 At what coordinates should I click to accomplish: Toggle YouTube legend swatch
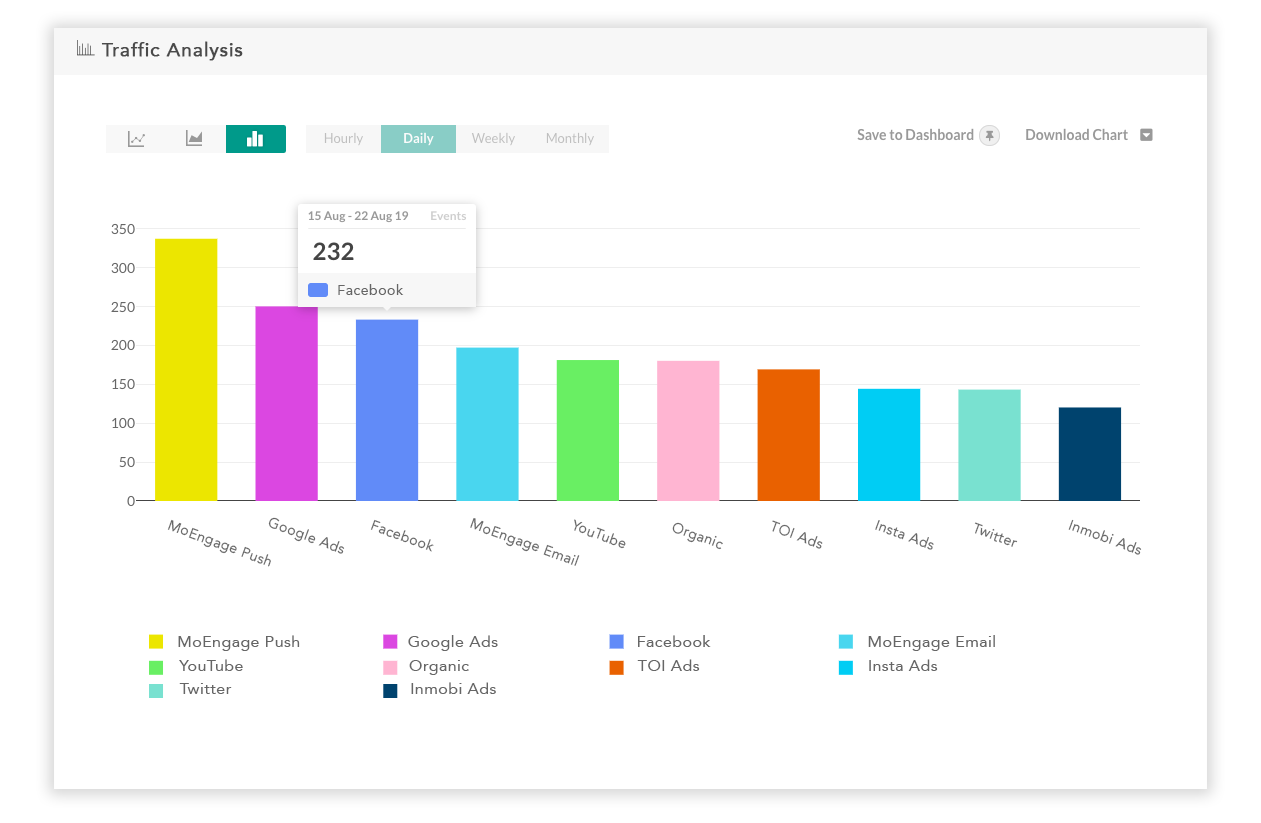pos(156,667)
